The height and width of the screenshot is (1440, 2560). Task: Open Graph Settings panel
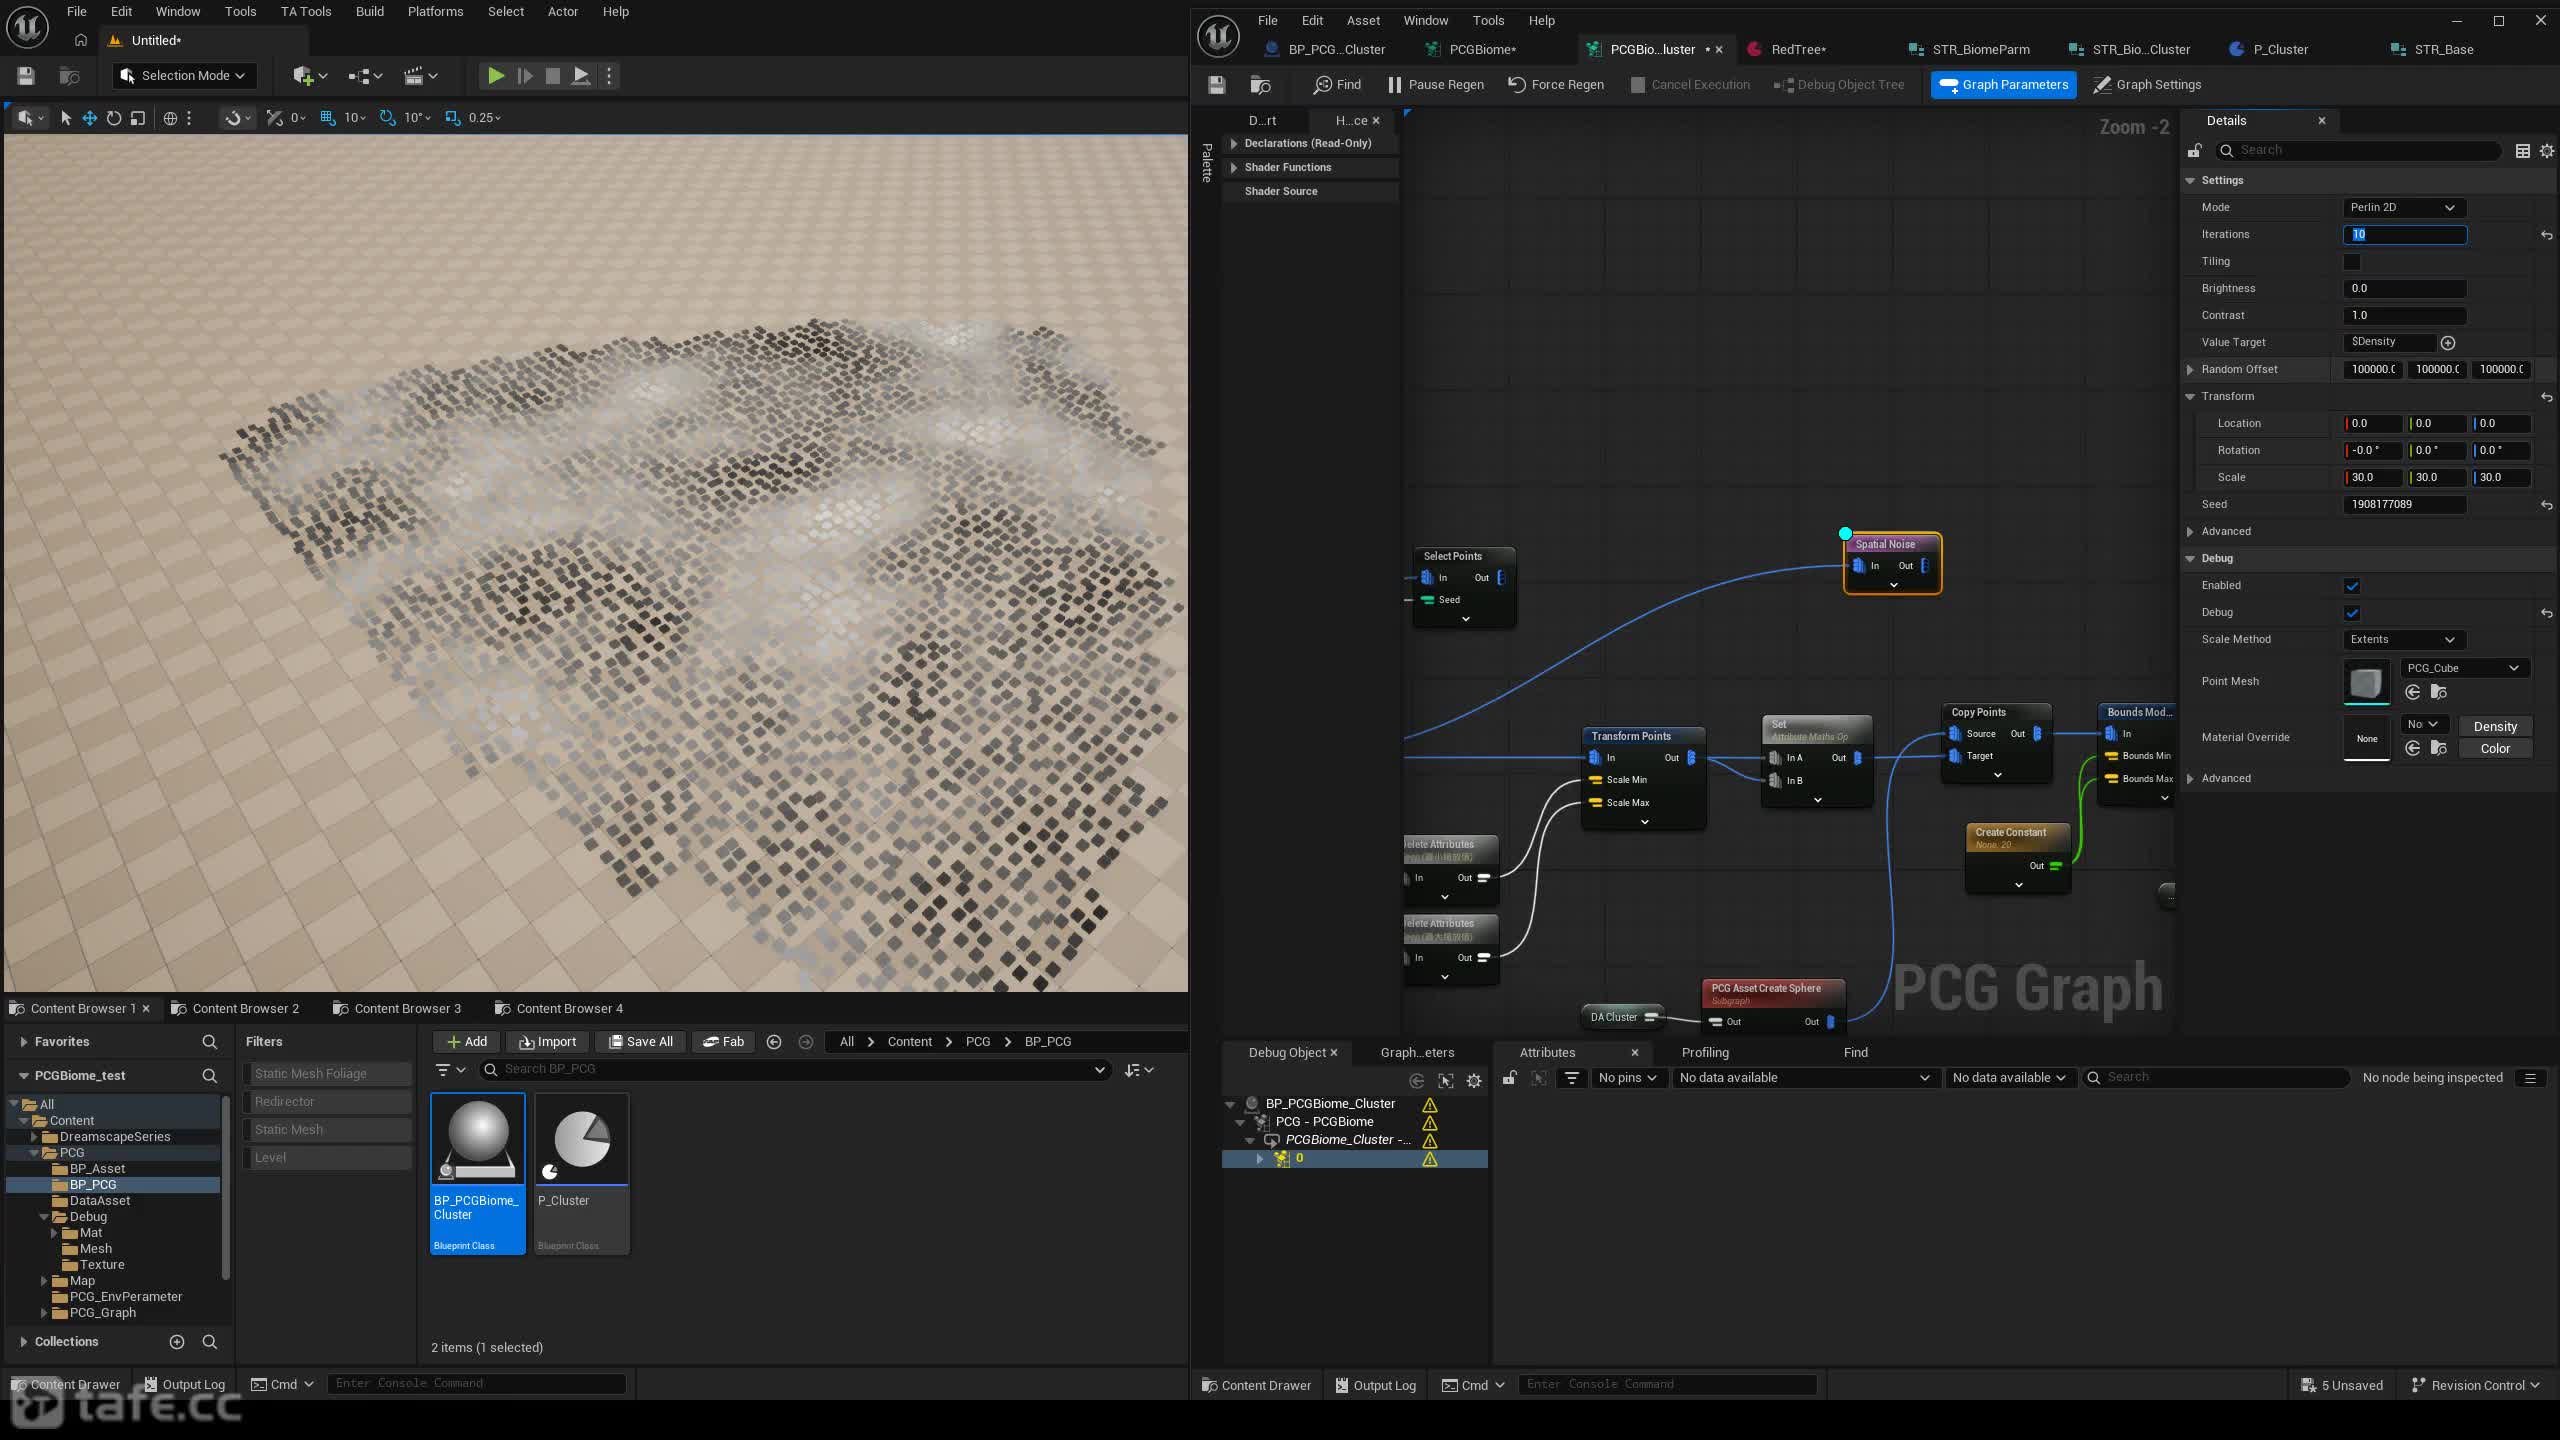pos(2147,85)
